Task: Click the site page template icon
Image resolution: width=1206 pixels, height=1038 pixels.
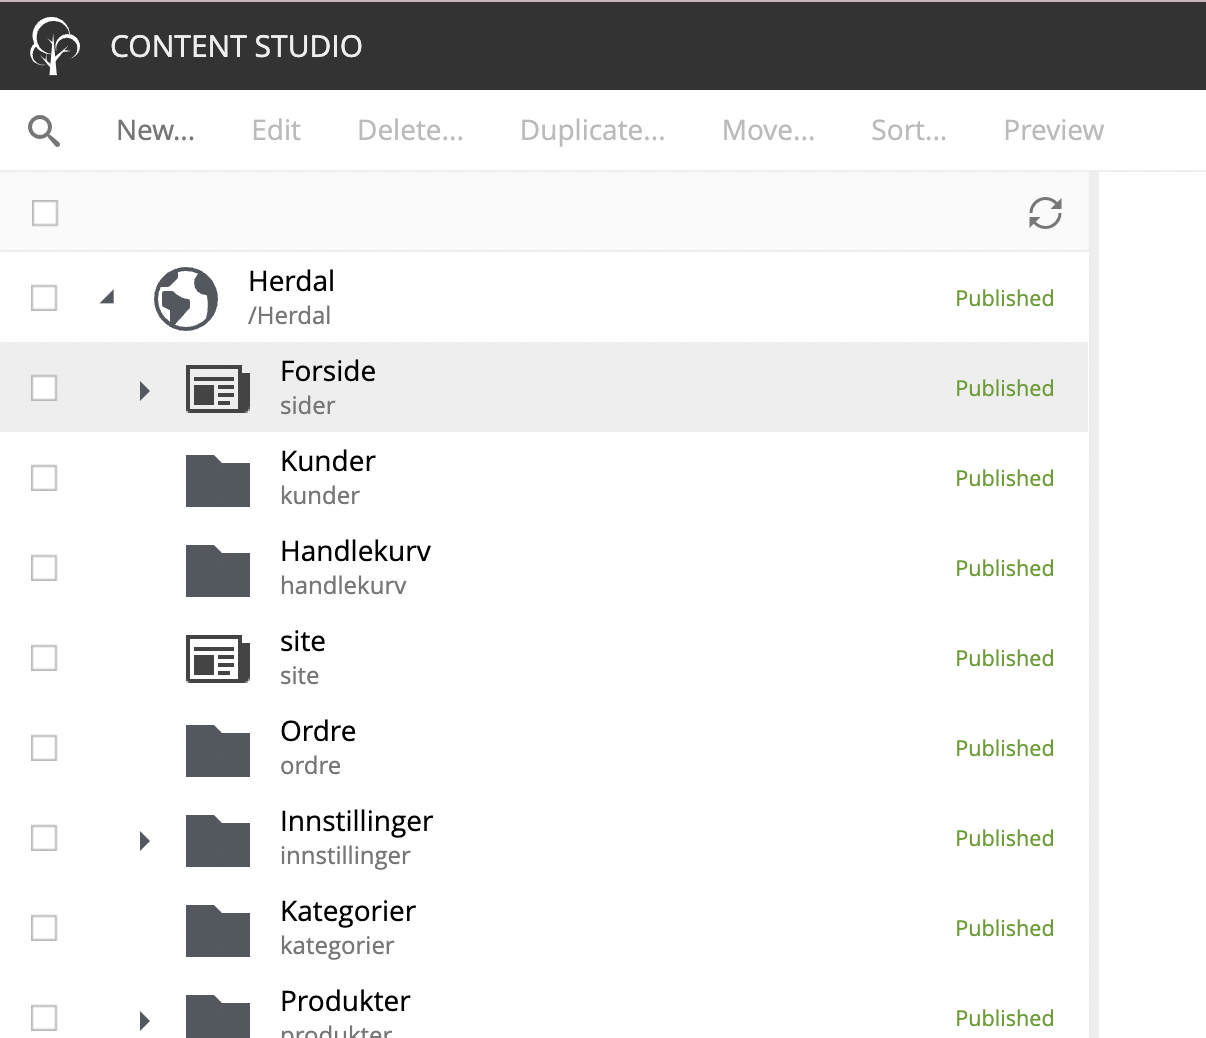Action: pos(217,658)
